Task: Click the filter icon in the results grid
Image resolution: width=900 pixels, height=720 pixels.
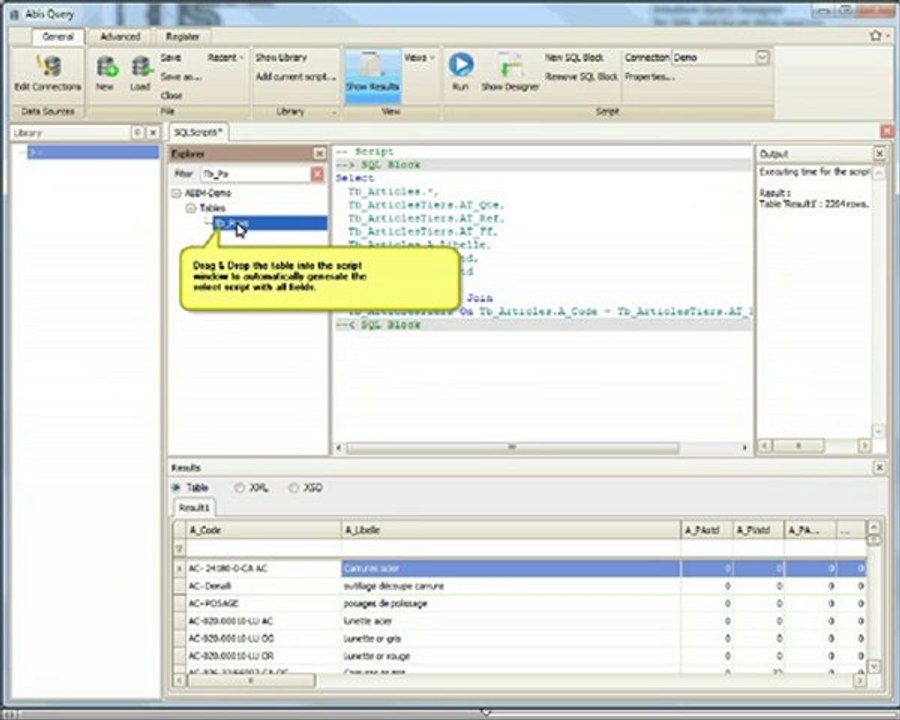Action: point(179,549)
